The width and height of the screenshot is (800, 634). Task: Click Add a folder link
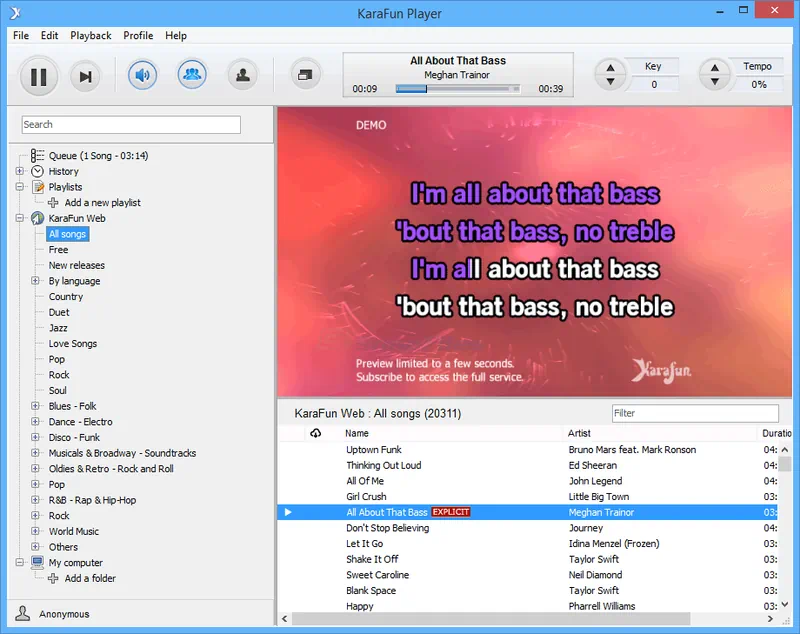[90, 578]
